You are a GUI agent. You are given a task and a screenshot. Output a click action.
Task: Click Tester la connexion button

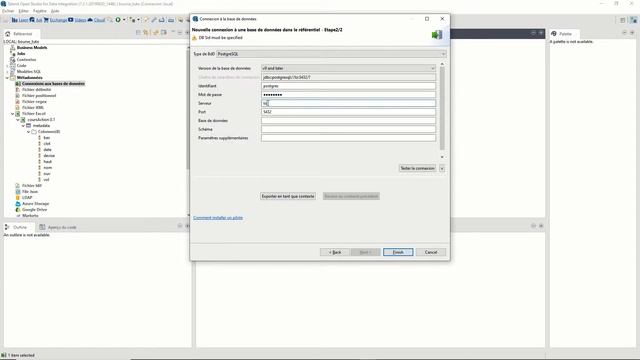[417, 168]
